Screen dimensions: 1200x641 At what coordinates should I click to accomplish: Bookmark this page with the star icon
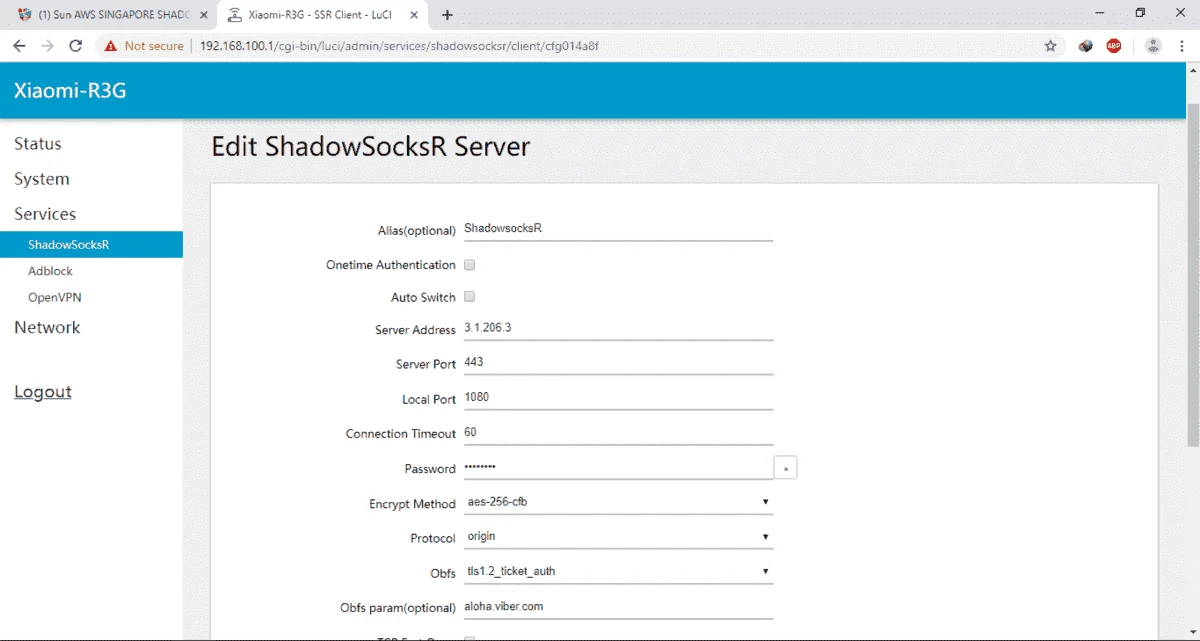coord(1050,46)
